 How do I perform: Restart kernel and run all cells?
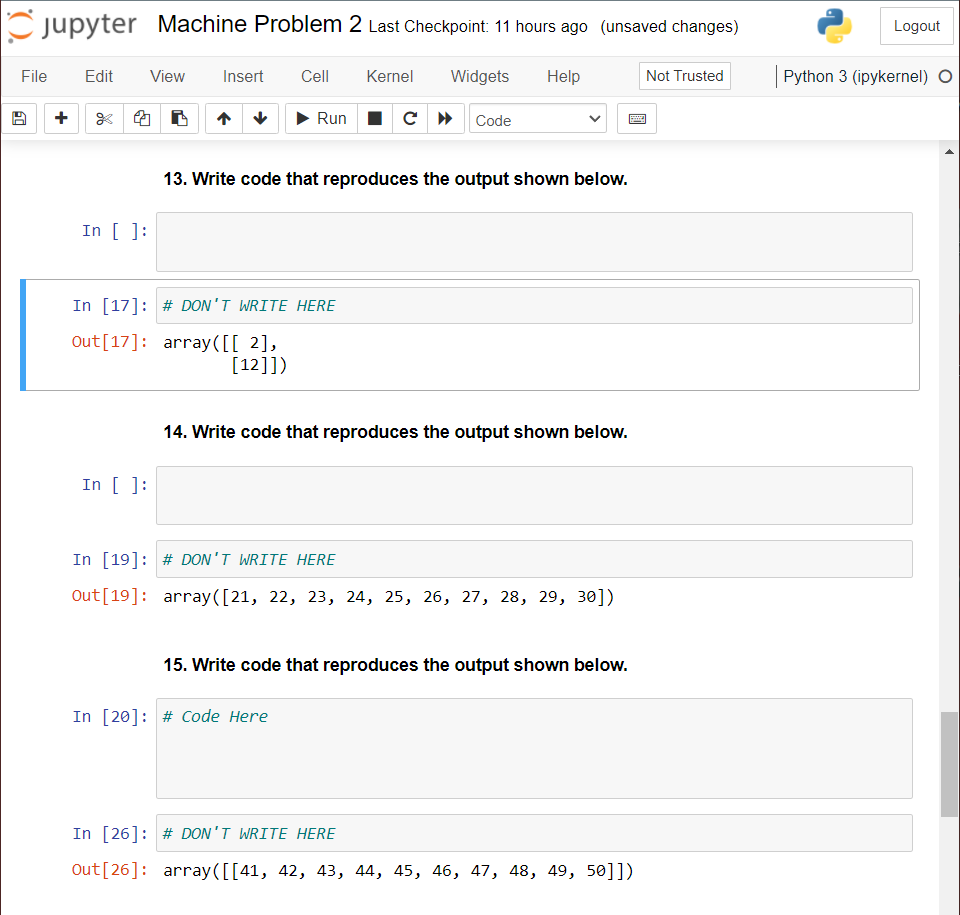pos(445,118)
